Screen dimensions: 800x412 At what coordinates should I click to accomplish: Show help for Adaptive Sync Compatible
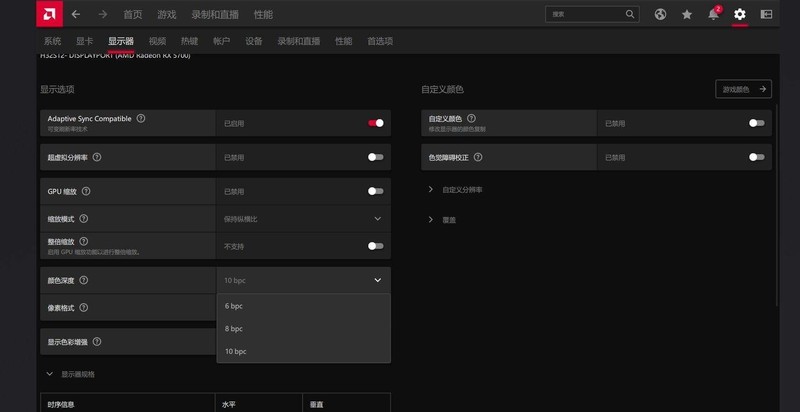[141, 118]
